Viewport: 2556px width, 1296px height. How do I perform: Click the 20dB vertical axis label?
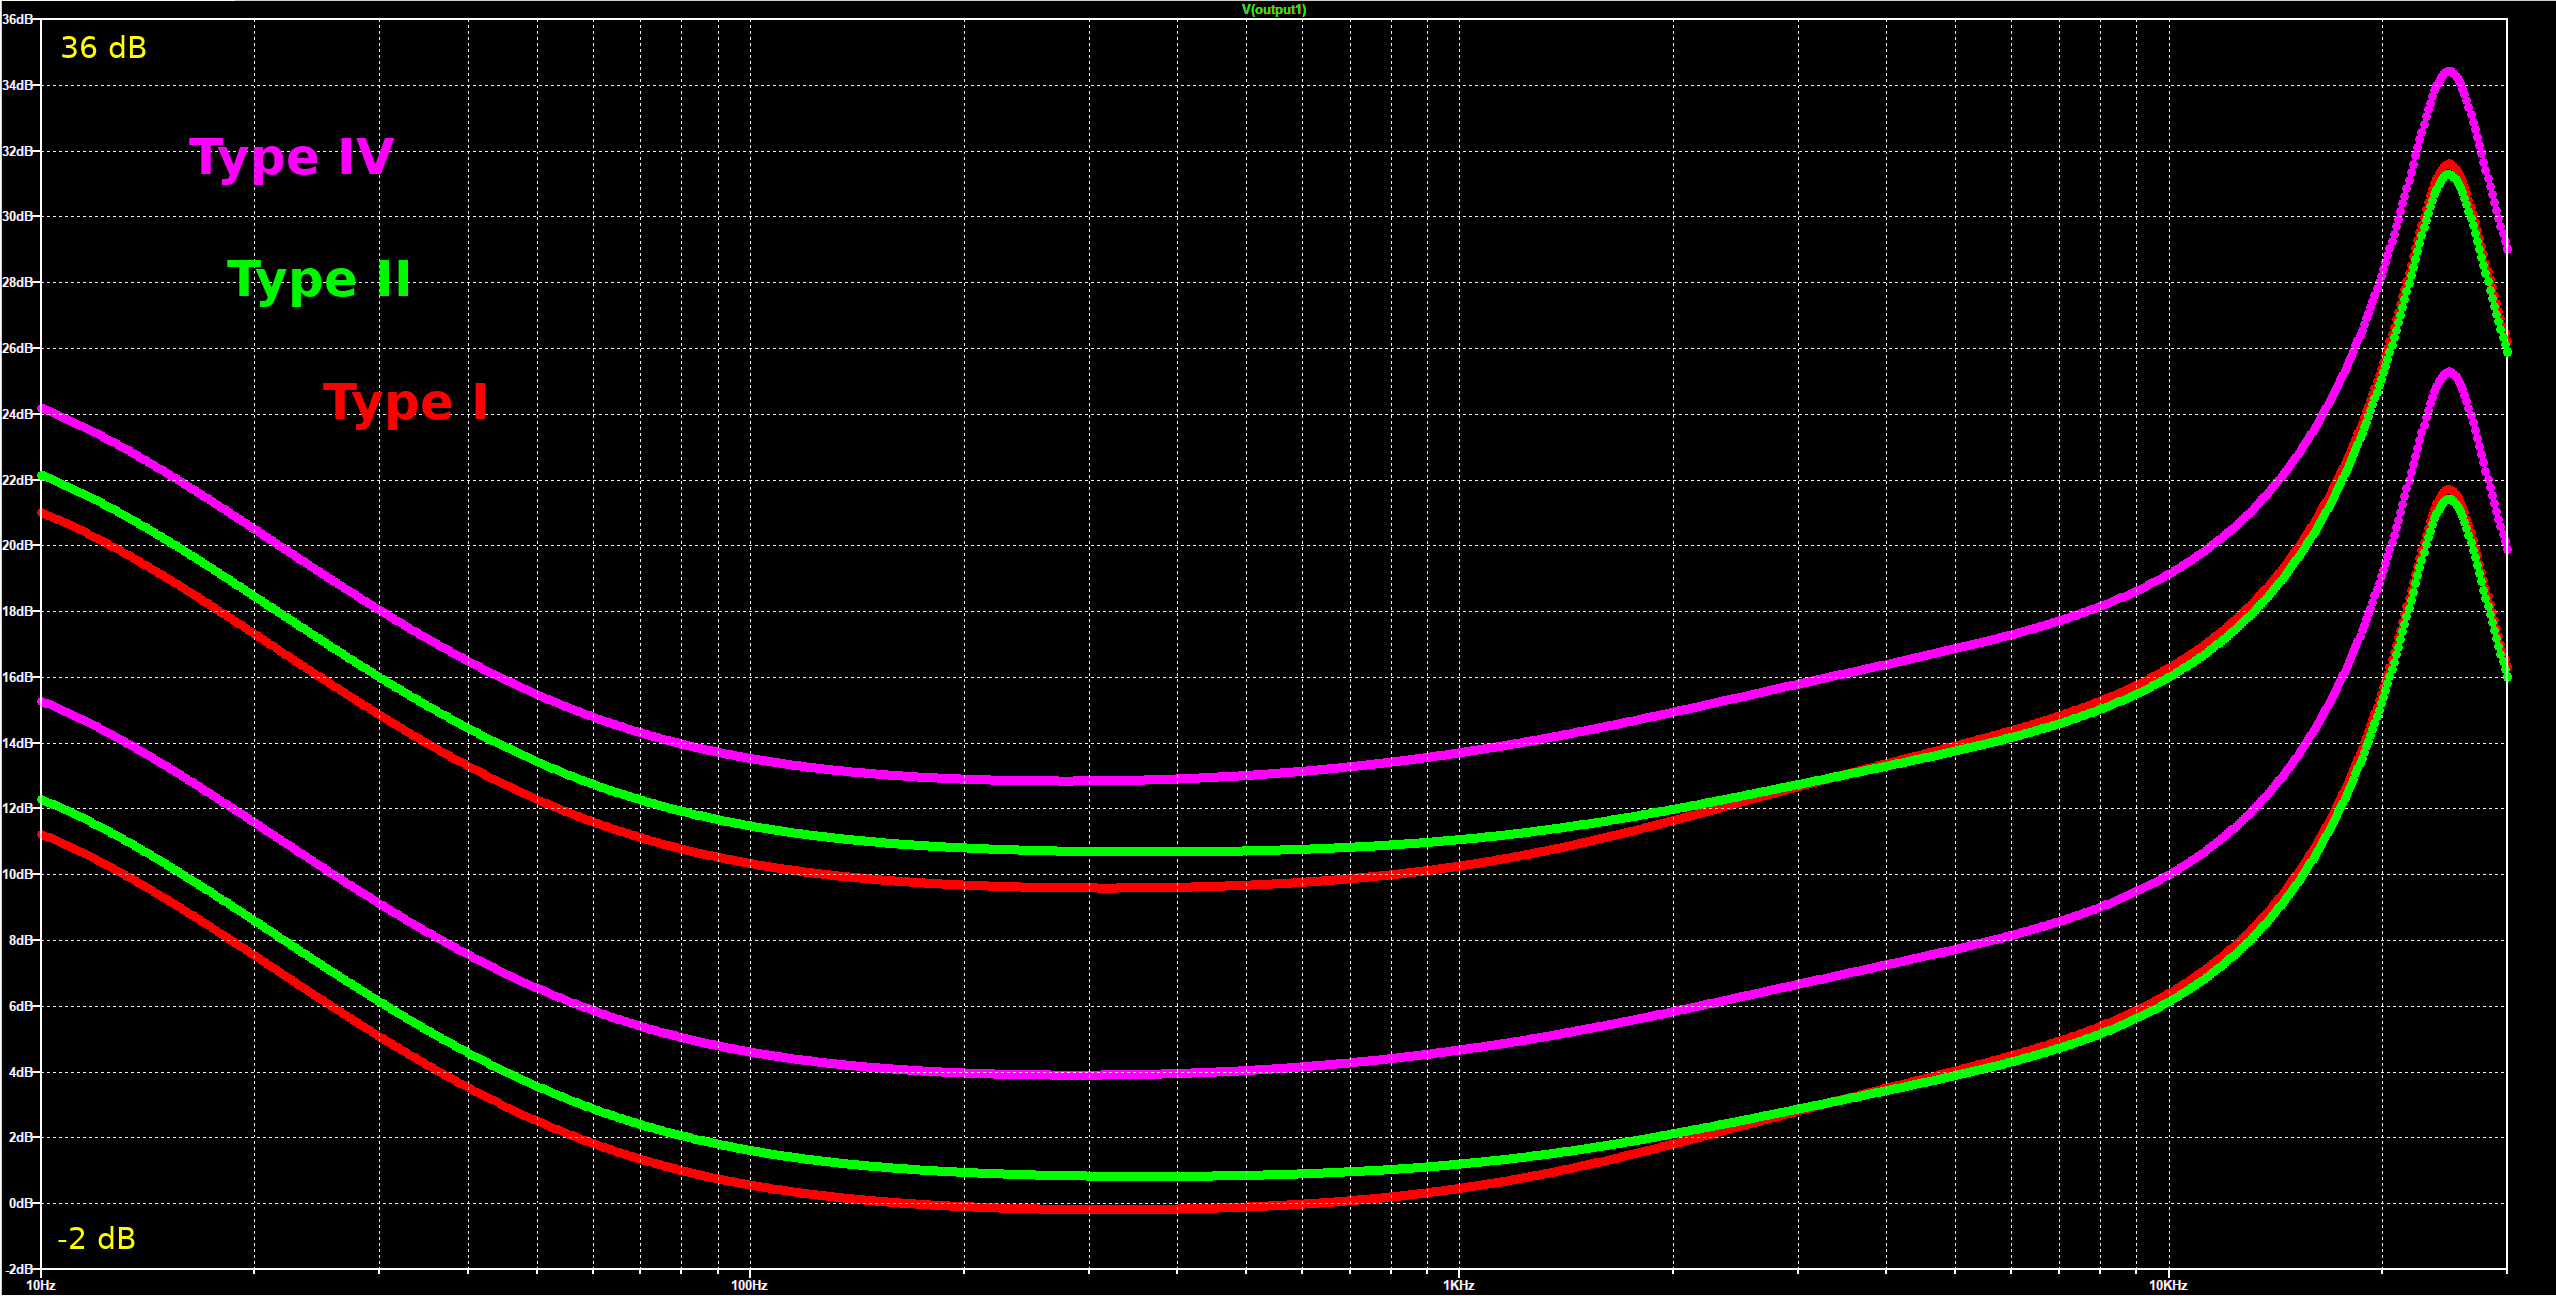[x=17, y=545]
